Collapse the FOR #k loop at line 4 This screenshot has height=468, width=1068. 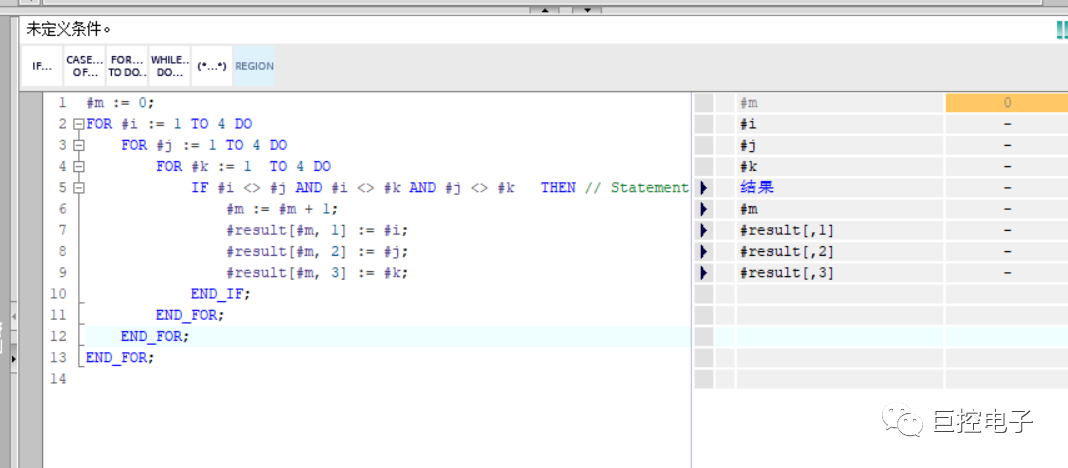[78, 167]
